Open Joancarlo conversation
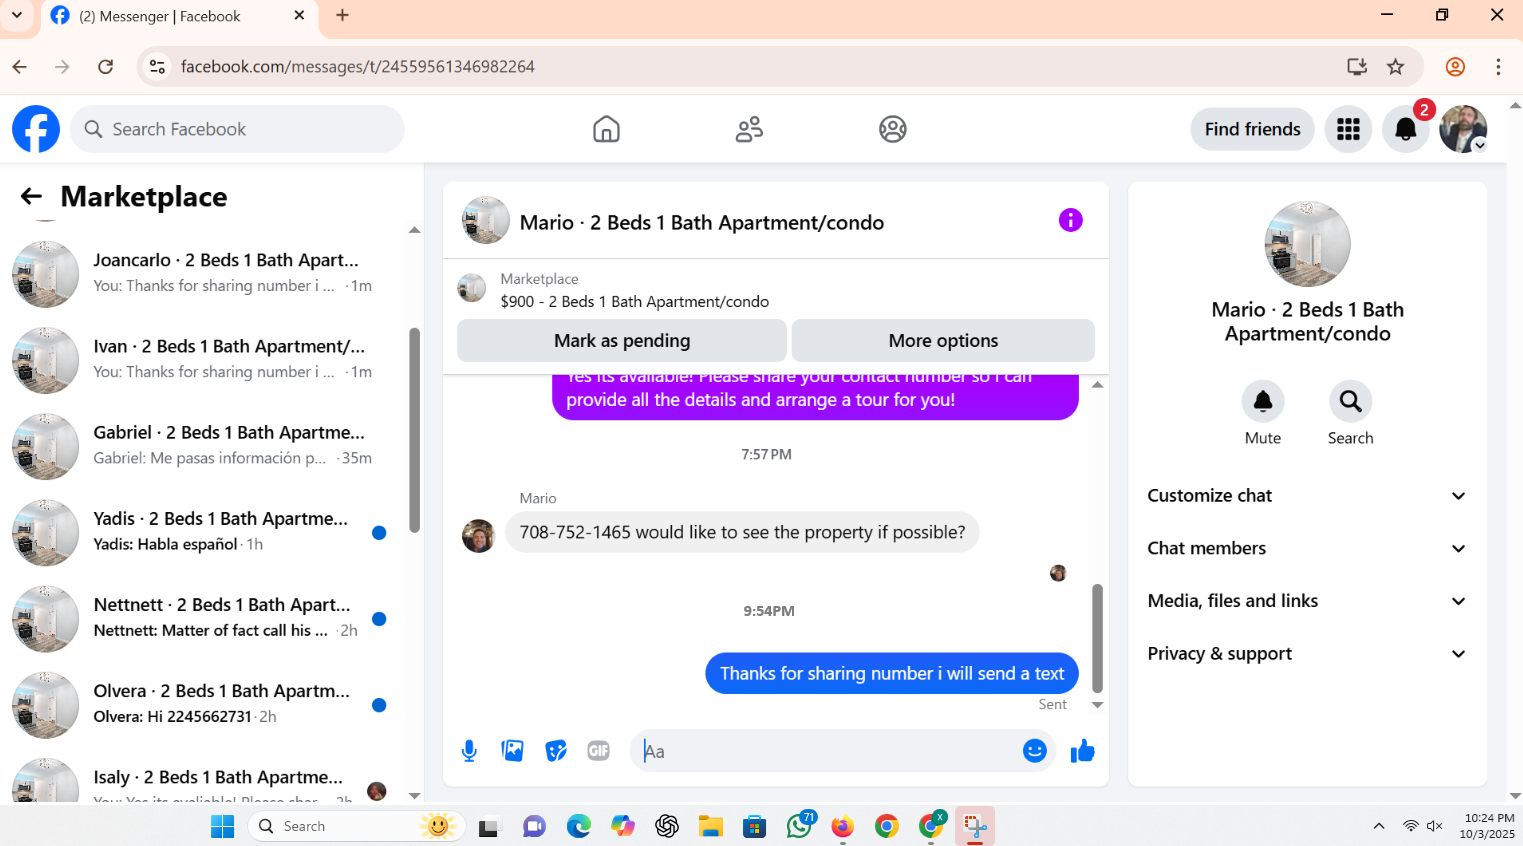This screenshot has width=1523, height=846. click(x=205, y=273)
